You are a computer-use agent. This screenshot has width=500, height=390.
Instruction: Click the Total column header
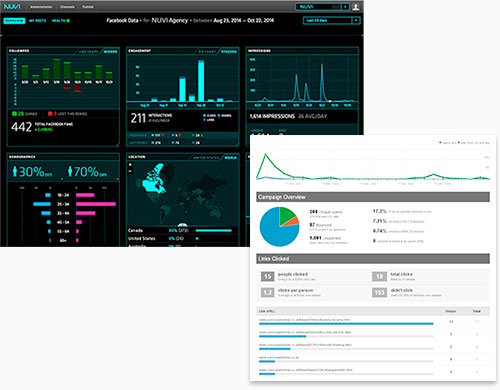coord(477,311)
